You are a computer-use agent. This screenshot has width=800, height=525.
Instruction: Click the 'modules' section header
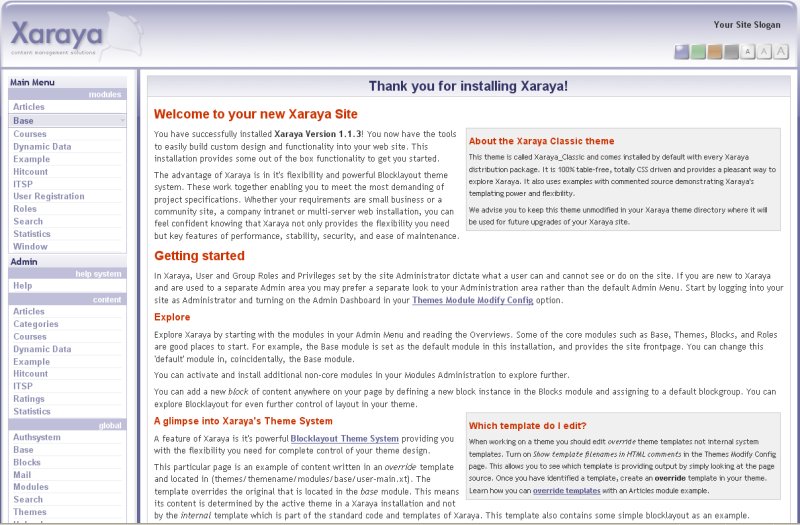click(x=105, y=94)
